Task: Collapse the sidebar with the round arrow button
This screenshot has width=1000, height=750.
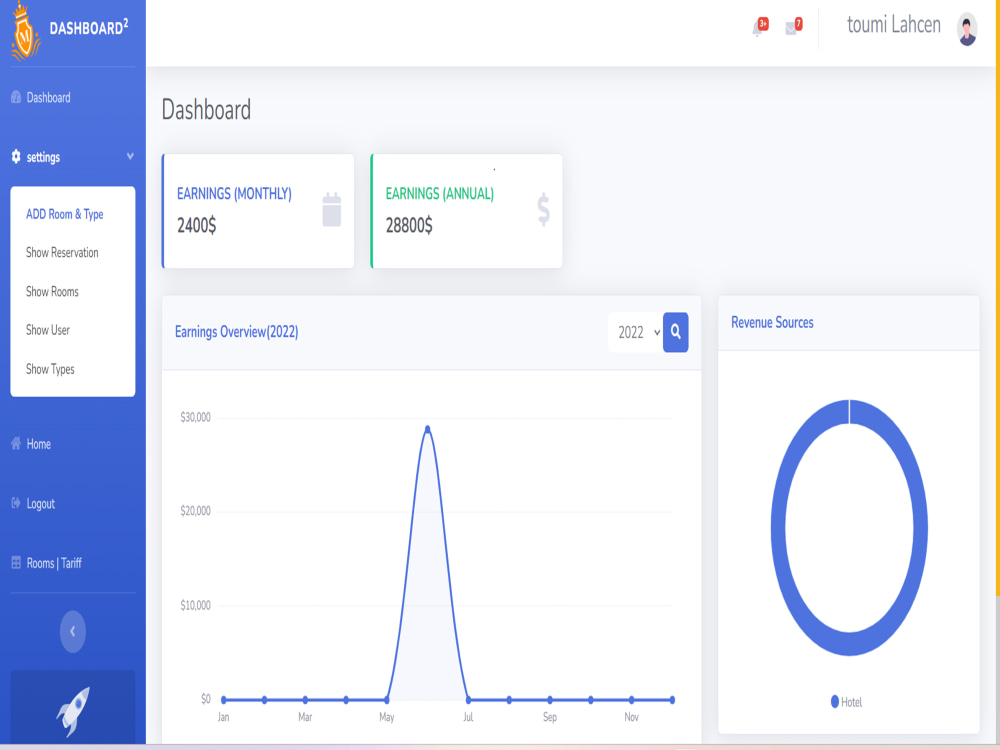Action: click(73, 631)
